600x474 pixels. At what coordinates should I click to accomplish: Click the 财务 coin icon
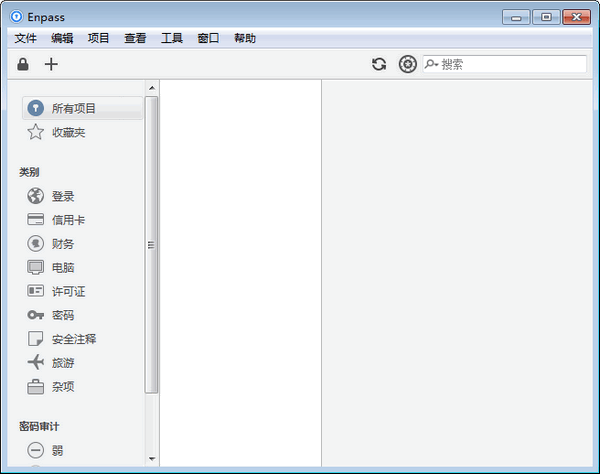[36, 243]
